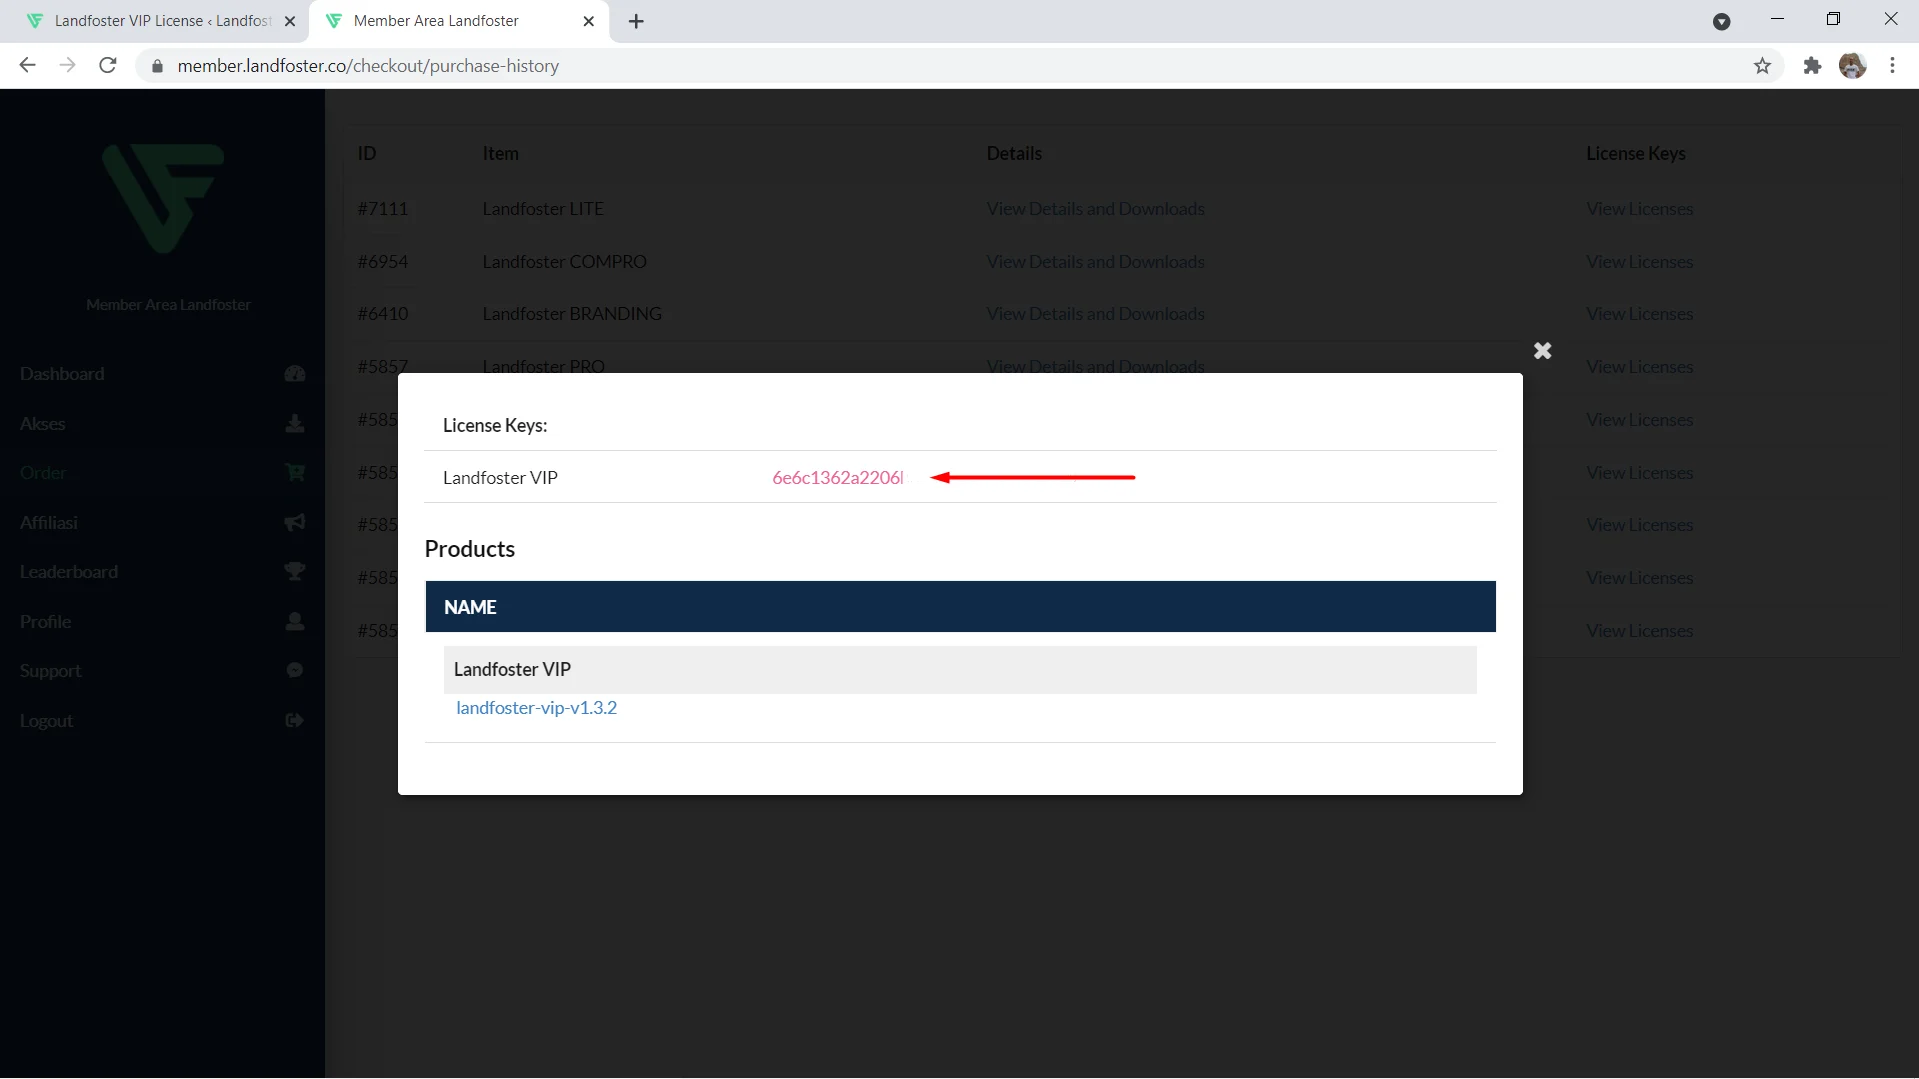Viewport: 1919px width, 1079px height.
Task: Open Support in the sidebar menu
Action: coord(51,670)
